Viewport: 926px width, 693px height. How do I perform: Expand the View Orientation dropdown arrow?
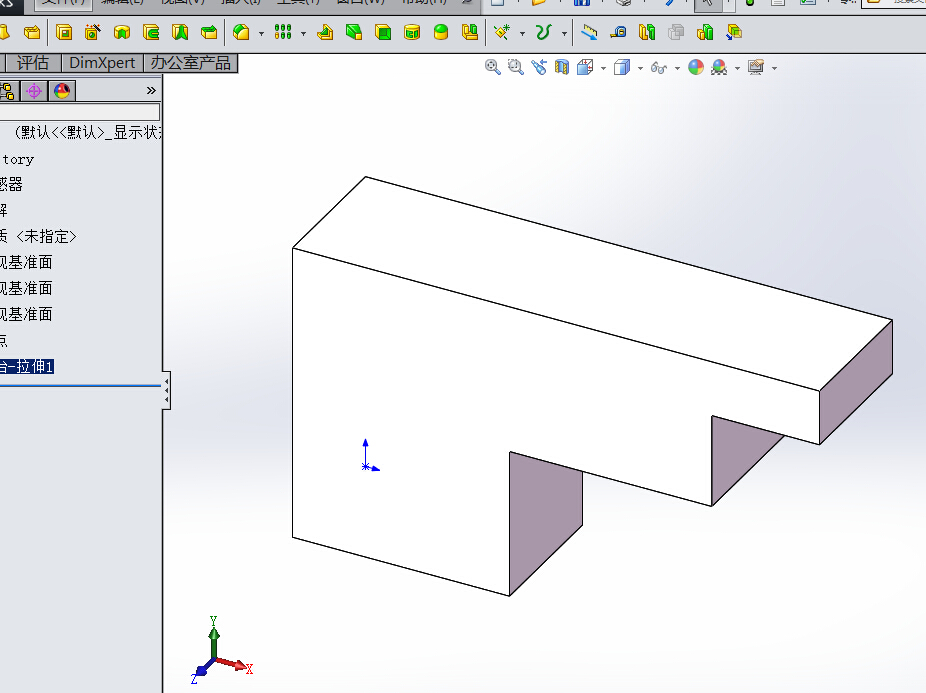pyautogui.click(x=603, y=69)
